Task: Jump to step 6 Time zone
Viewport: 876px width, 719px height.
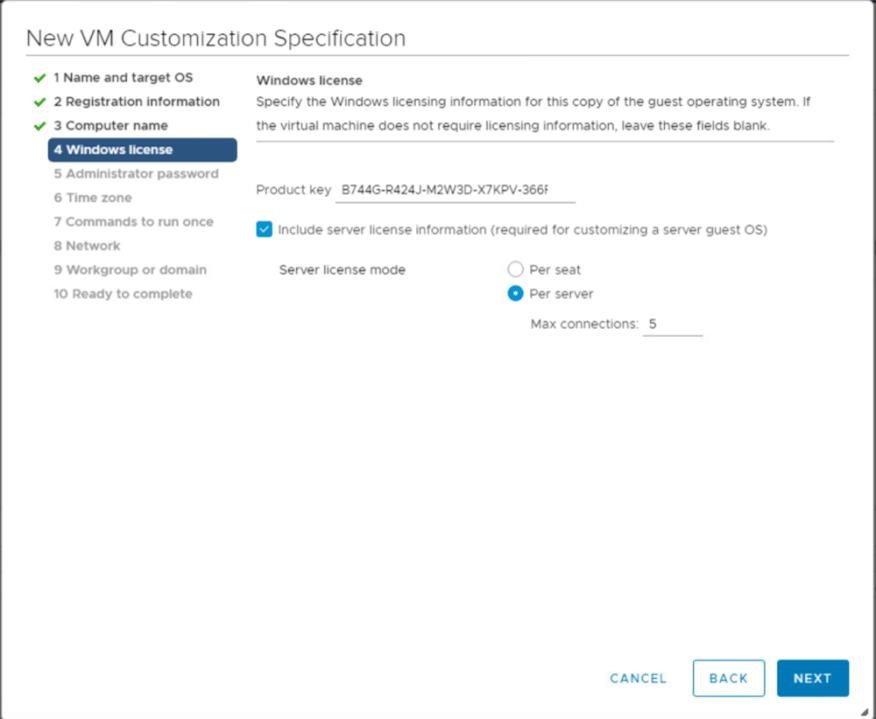Action: pyautogui.click(x=93, y=198)
